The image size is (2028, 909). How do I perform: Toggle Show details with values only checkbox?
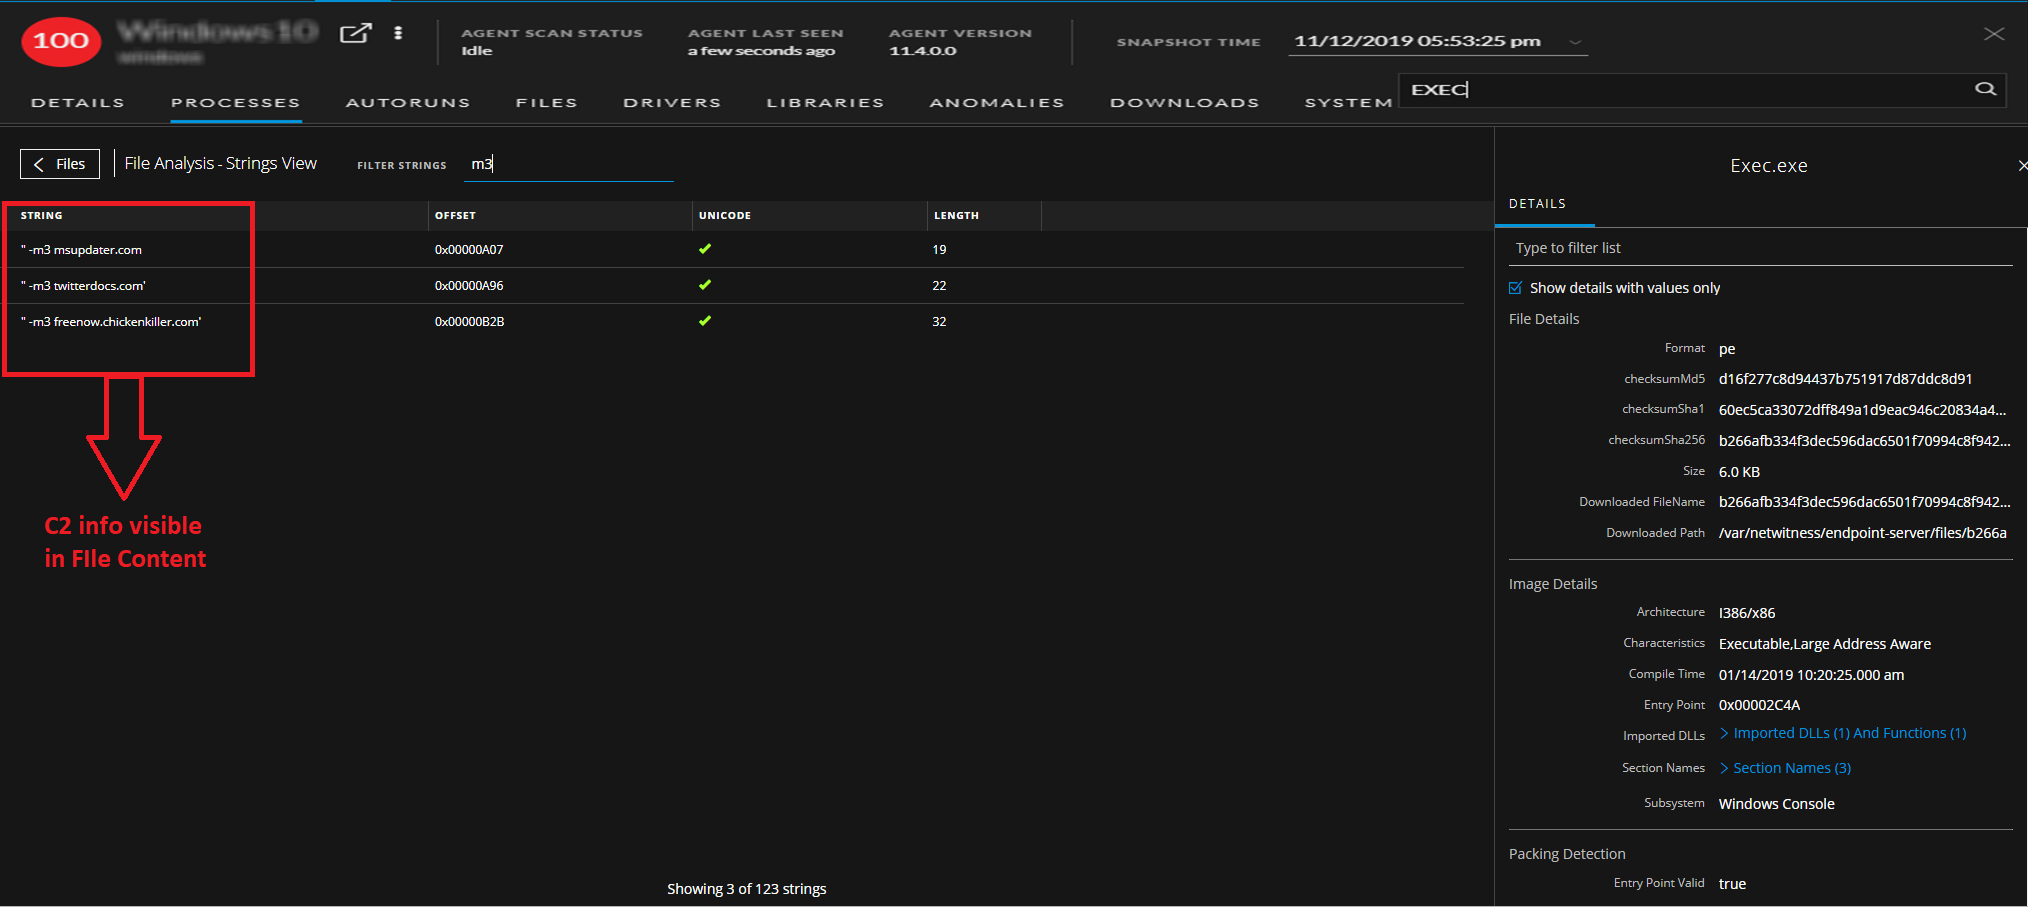pos(1516,288)
